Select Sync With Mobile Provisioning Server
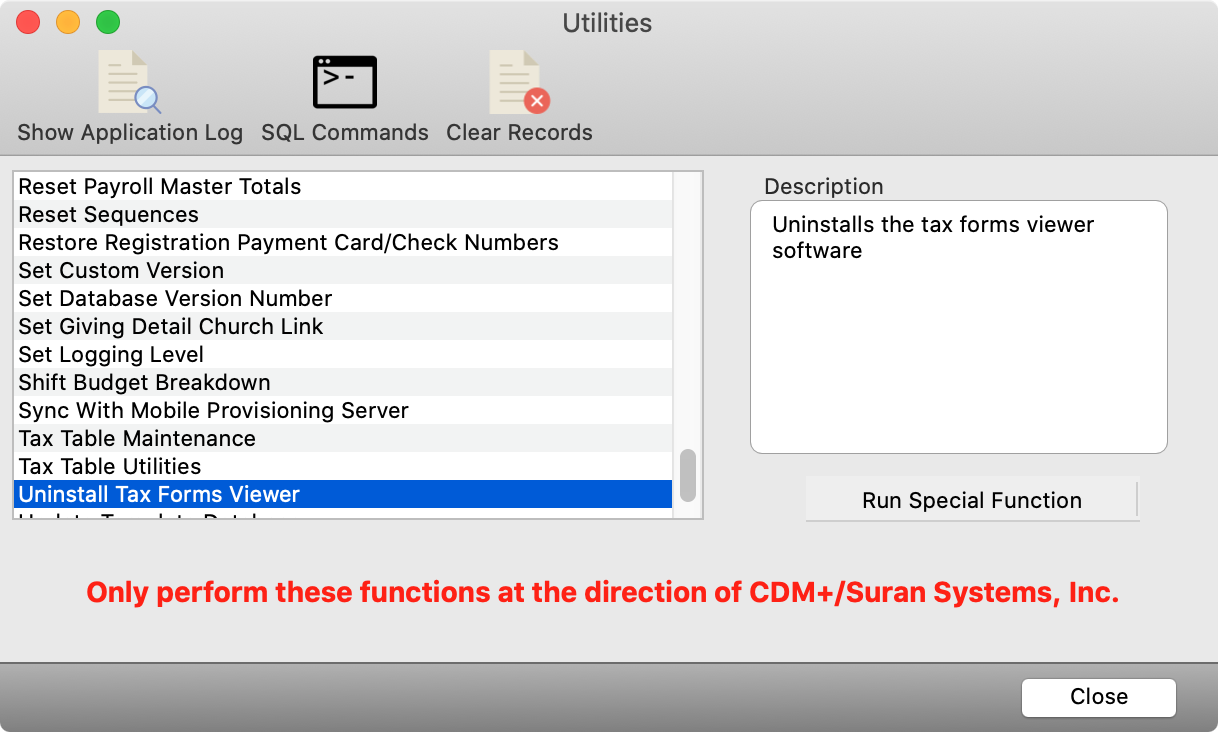1218x732 pixels. pos(213,411)
